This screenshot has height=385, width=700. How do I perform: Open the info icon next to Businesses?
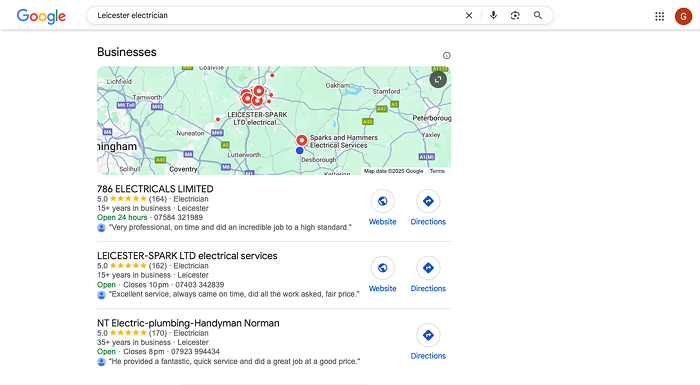point(446,55)
